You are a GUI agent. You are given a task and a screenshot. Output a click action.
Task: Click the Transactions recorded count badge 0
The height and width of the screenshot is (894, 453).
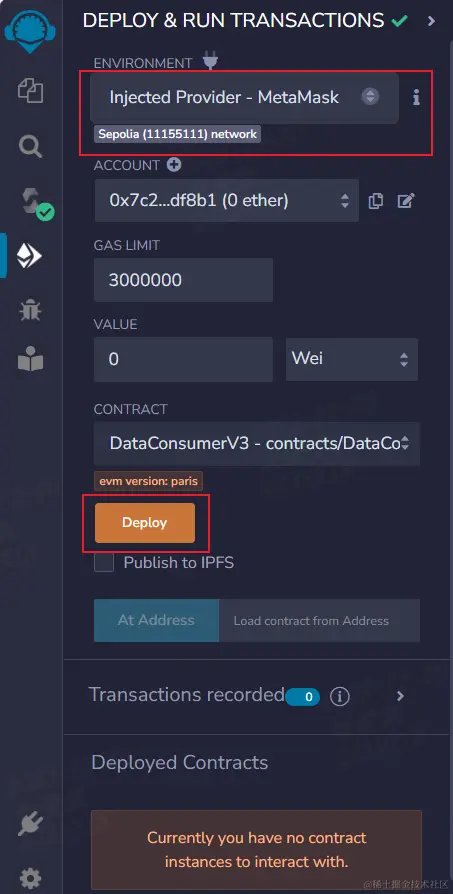[303, 697]
